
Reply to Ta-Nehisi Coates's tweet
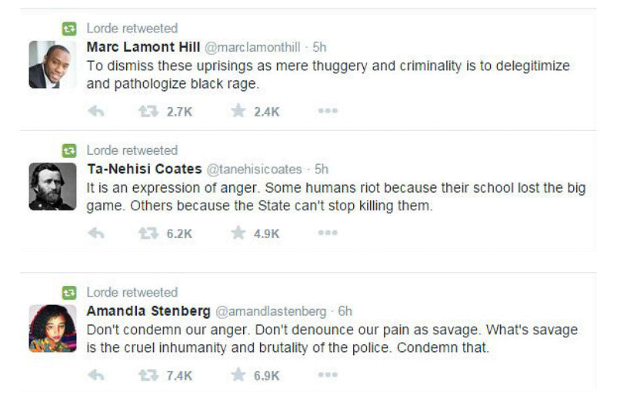click(x=96, y=233)
